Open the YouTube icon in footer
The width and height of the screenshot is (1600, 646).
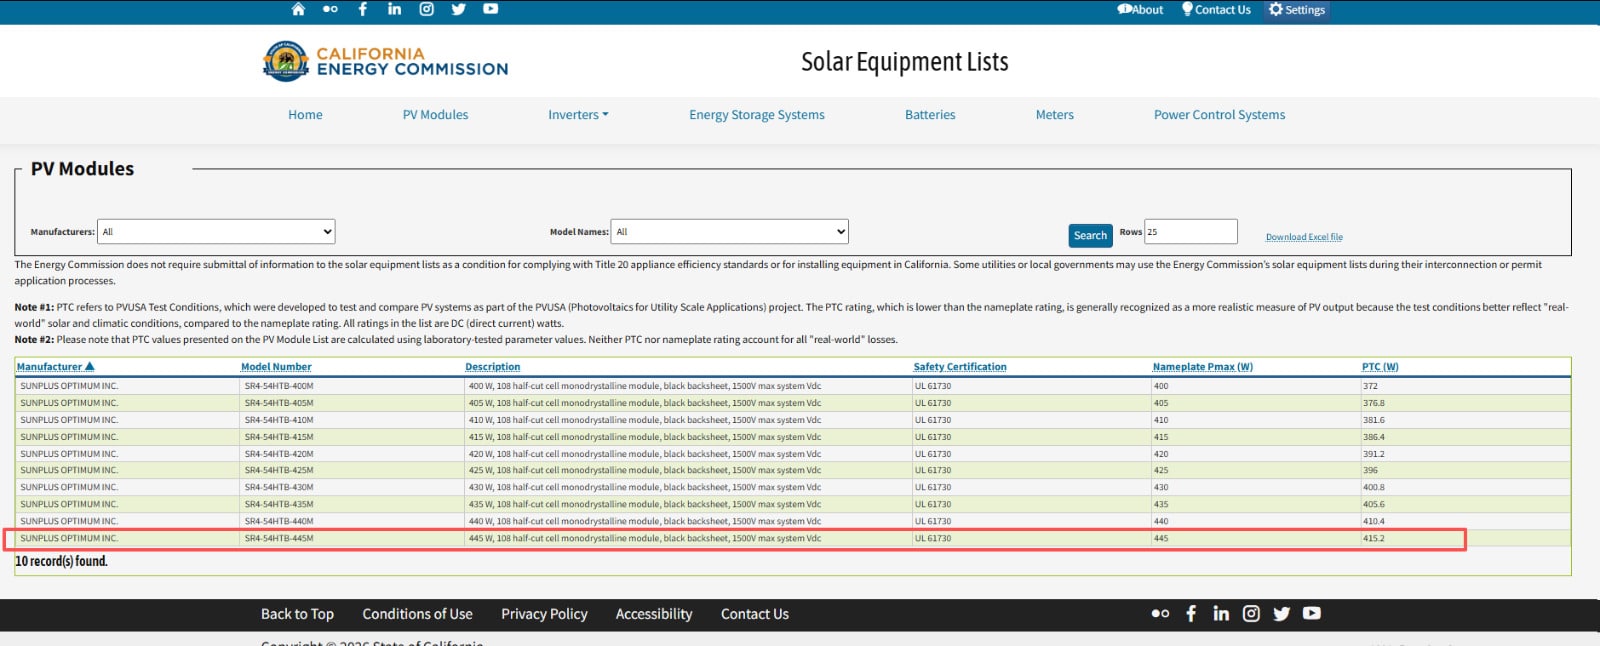pyautogui.click(x=1312, y=613)
